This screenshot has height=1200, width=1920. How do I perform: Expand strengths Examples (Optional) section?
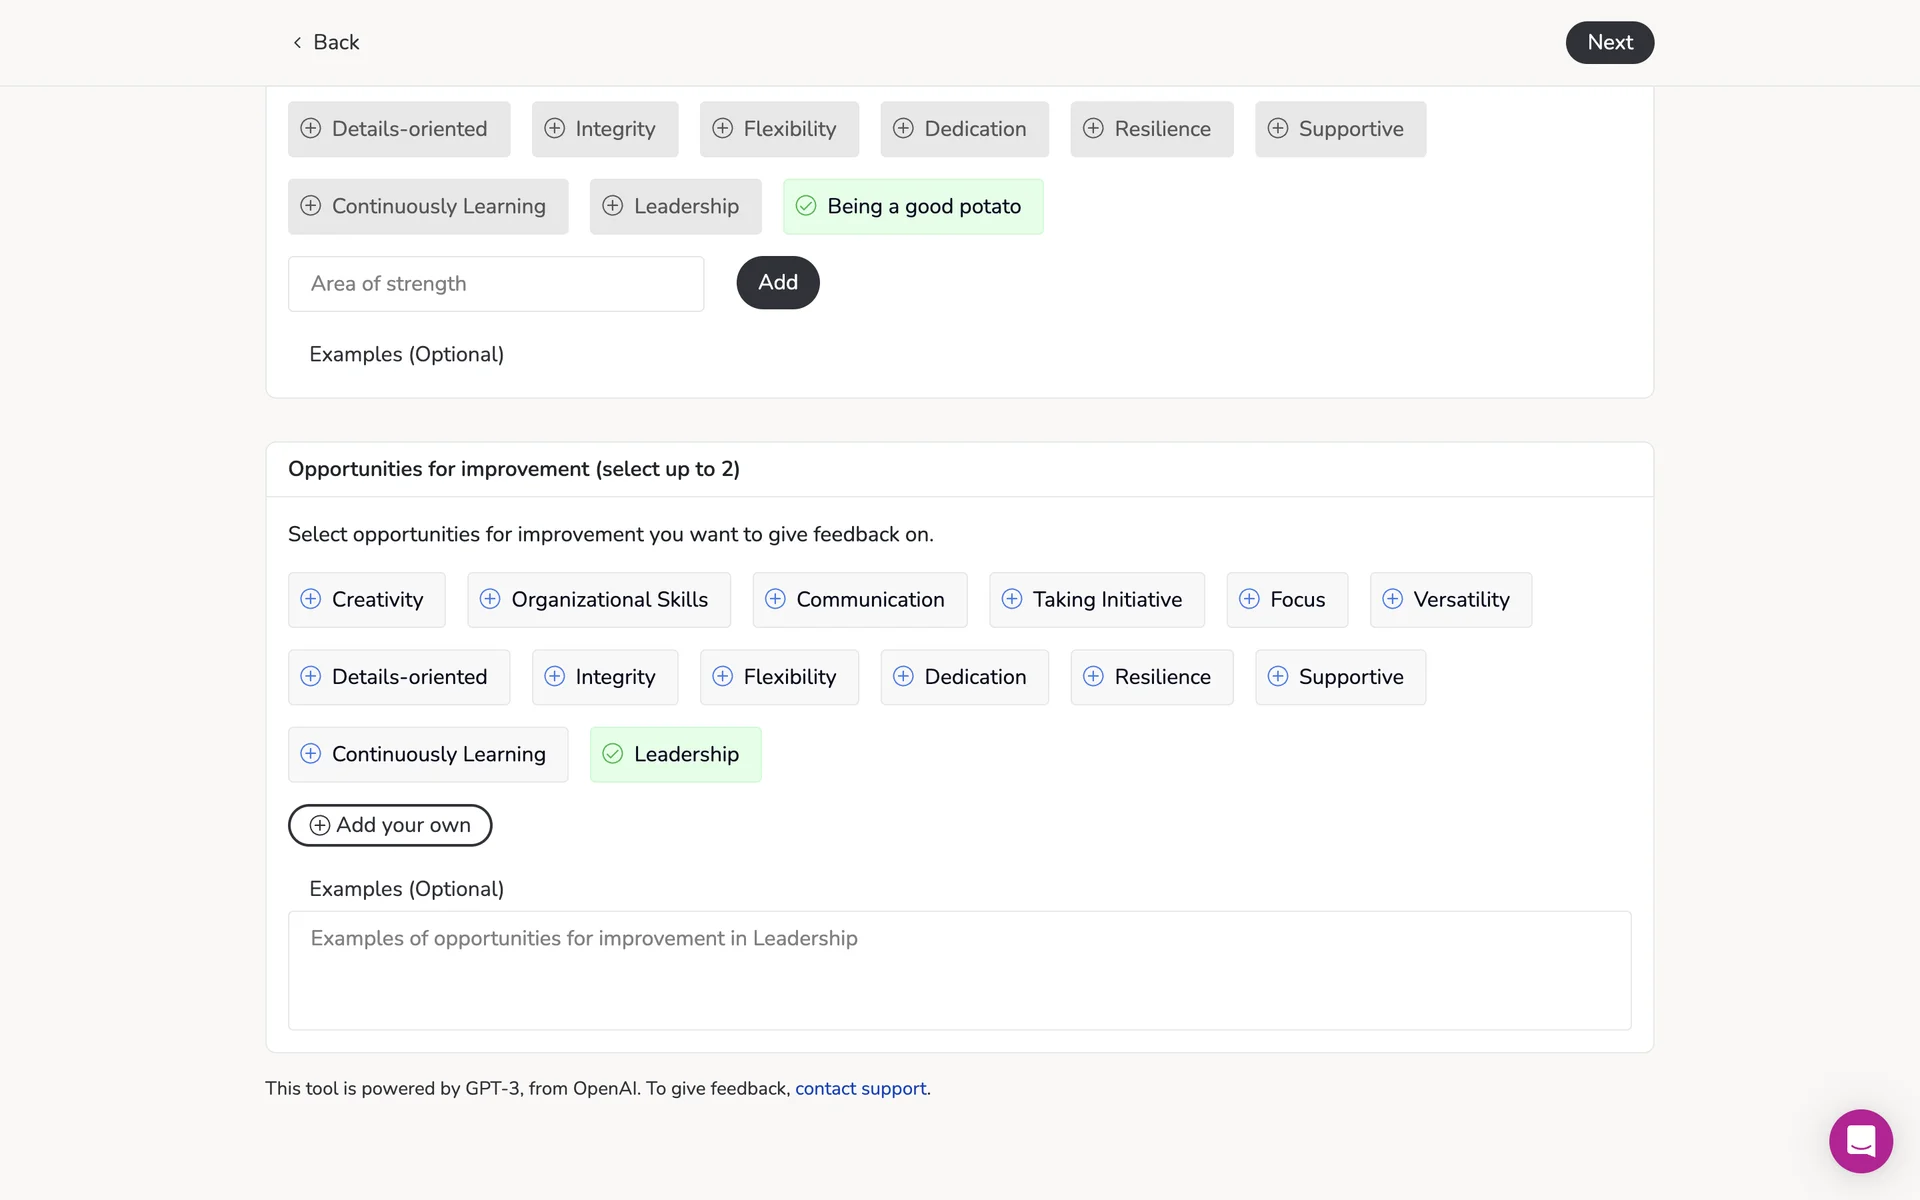(406, 354)
